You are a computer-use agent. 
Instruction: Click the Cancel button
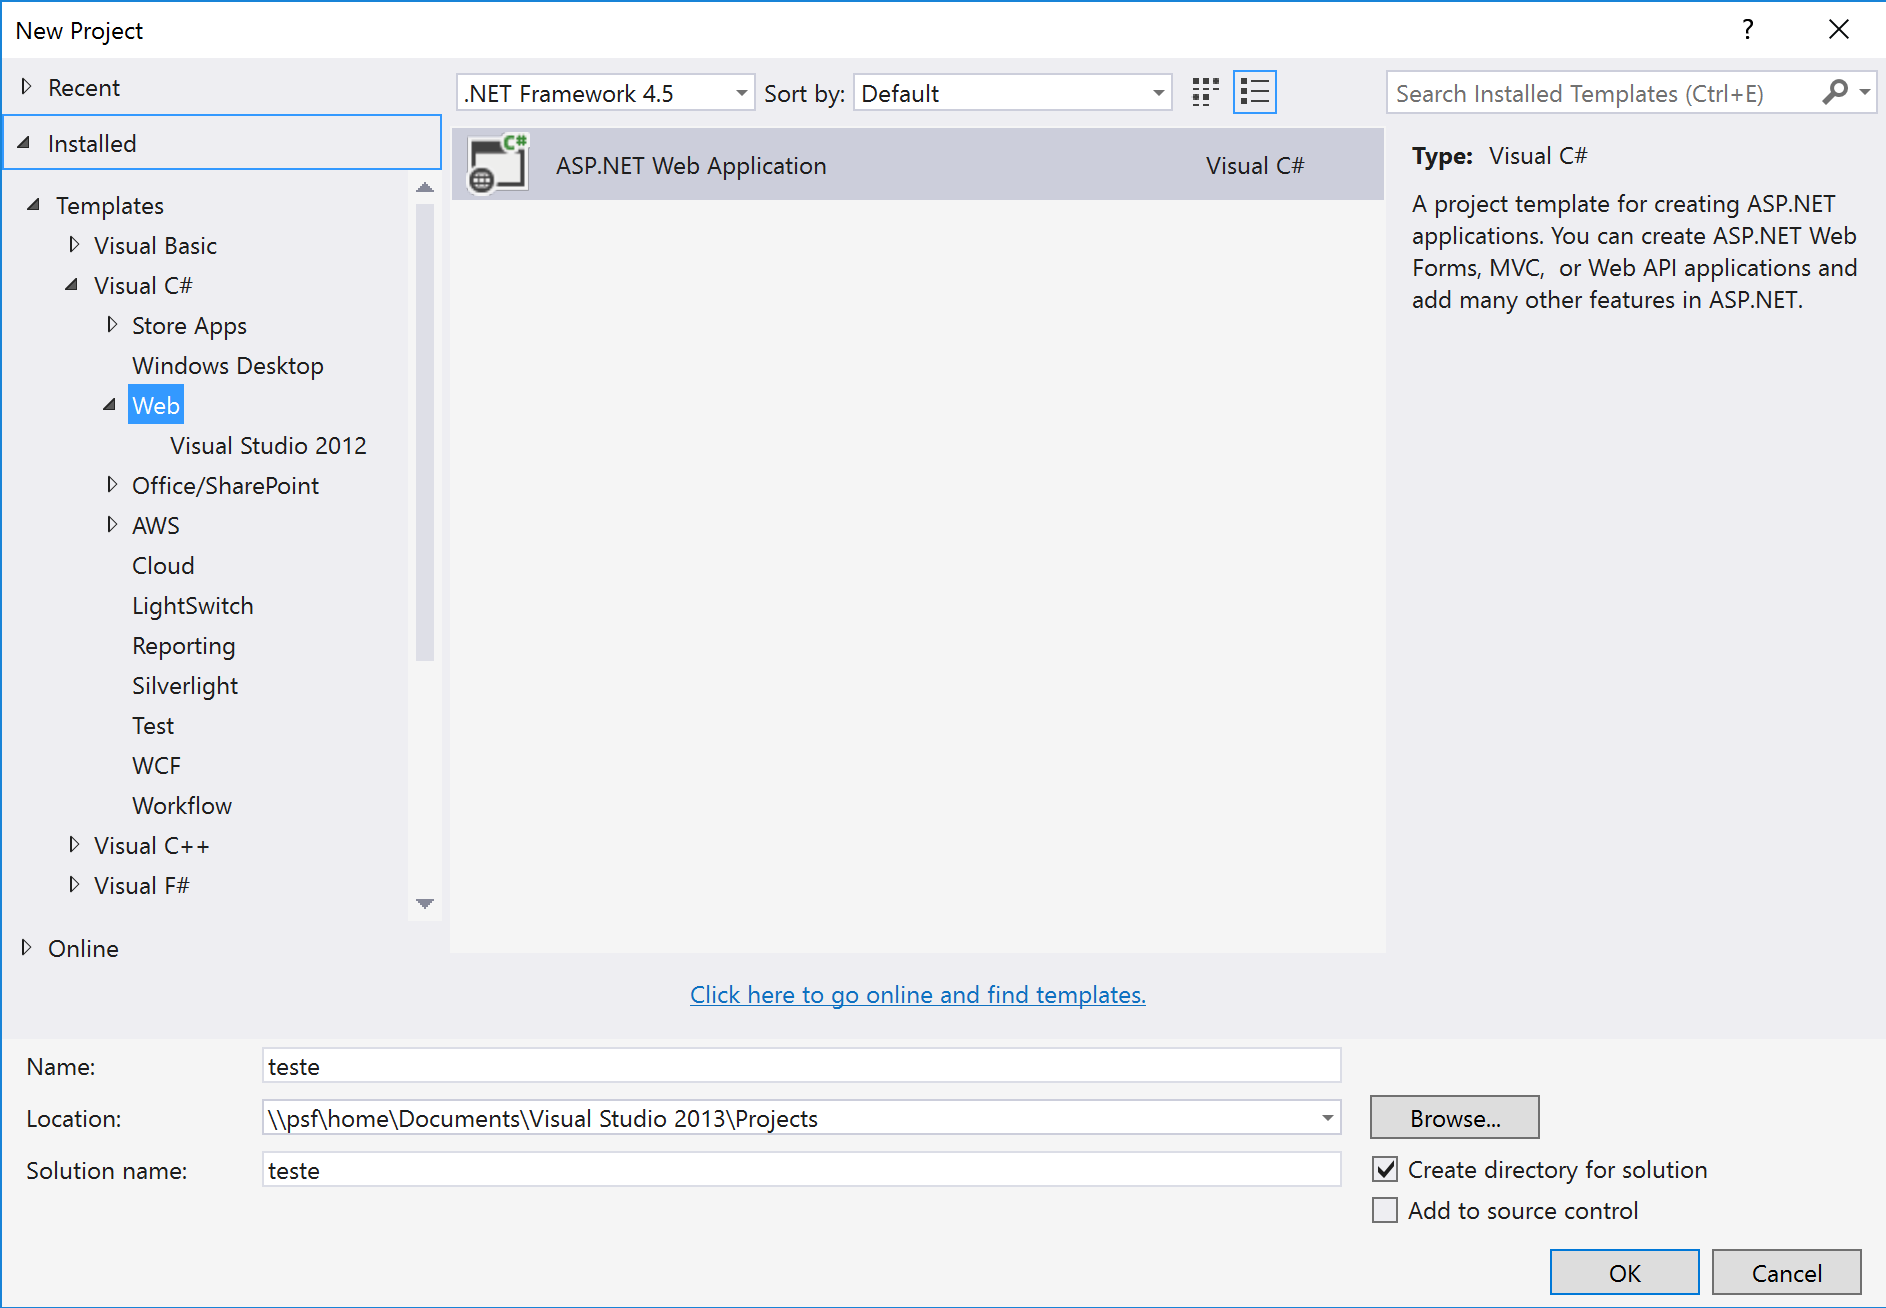coord(1787,1272)
